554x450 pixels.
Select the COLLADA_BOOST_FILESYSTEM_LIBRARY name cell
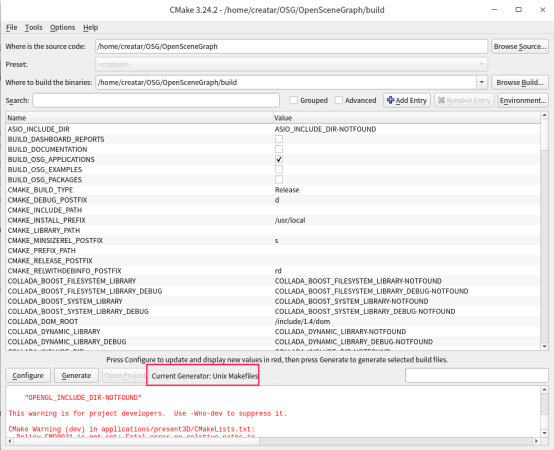pos(72,281)
